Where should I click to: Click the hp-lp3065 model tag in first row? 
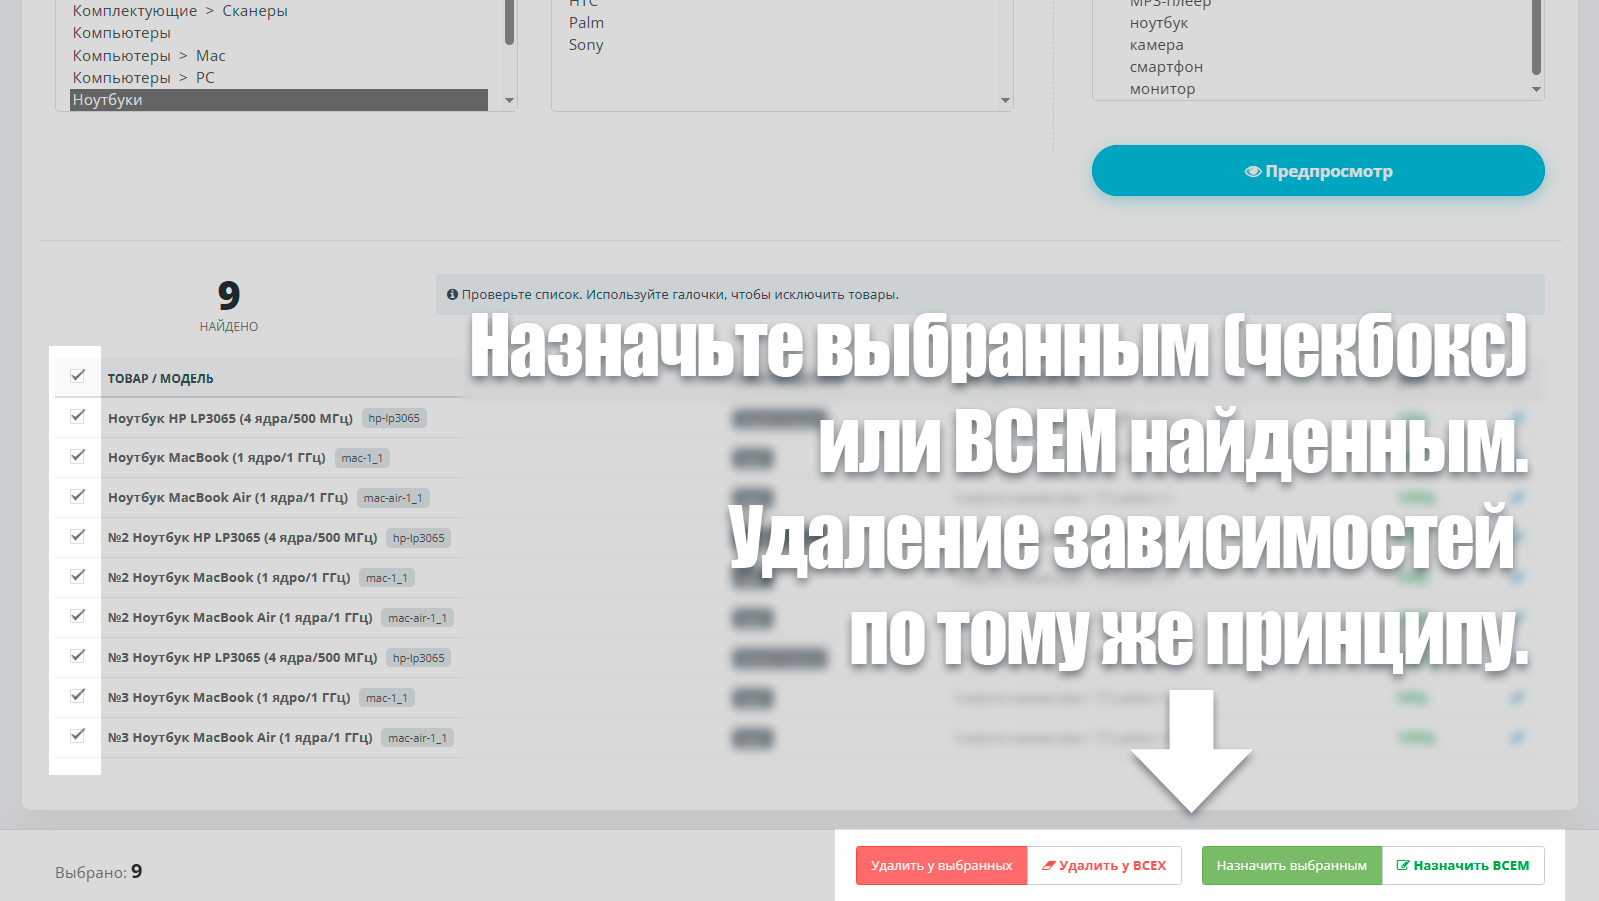click(x=394, y=418)
